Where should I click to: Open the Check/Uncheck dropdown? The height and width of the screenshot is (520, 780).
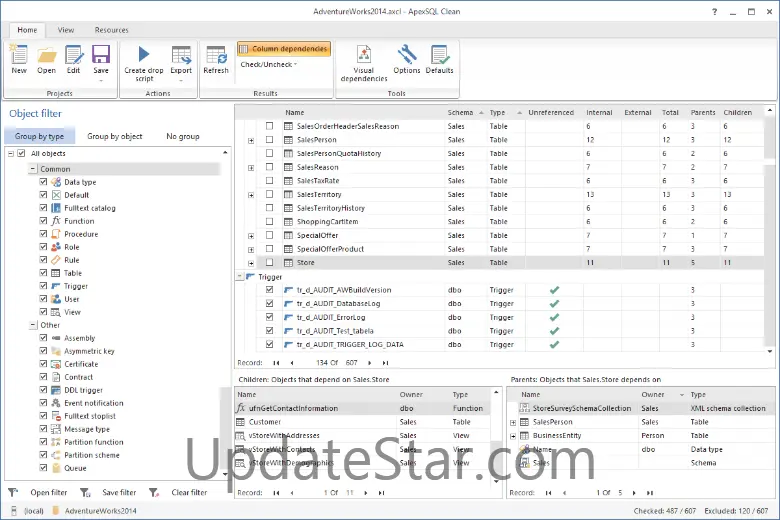[x=269, y=64]
